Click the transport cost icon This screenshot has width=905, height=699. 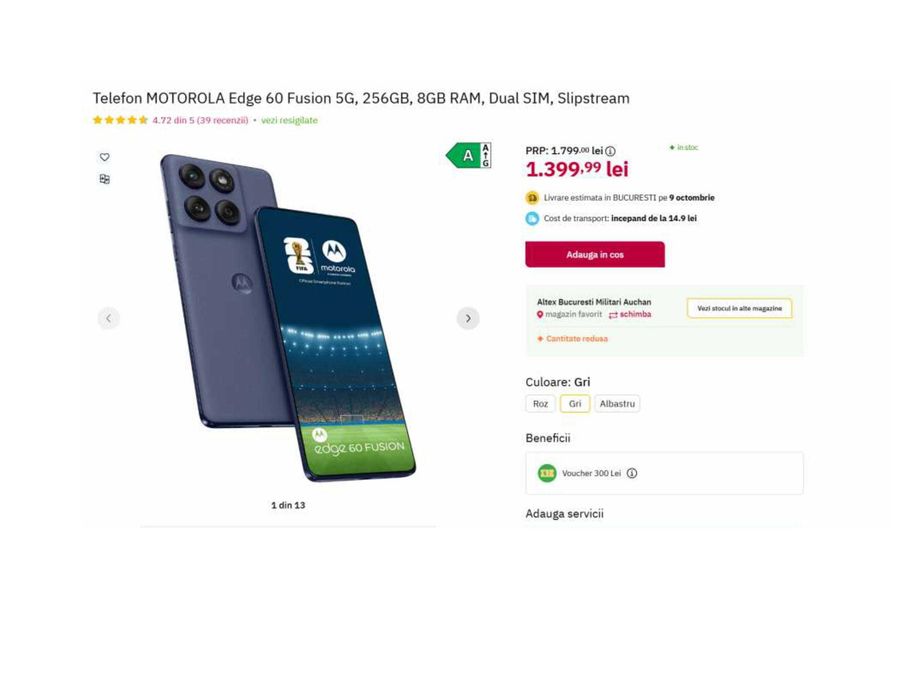point(532,218)
